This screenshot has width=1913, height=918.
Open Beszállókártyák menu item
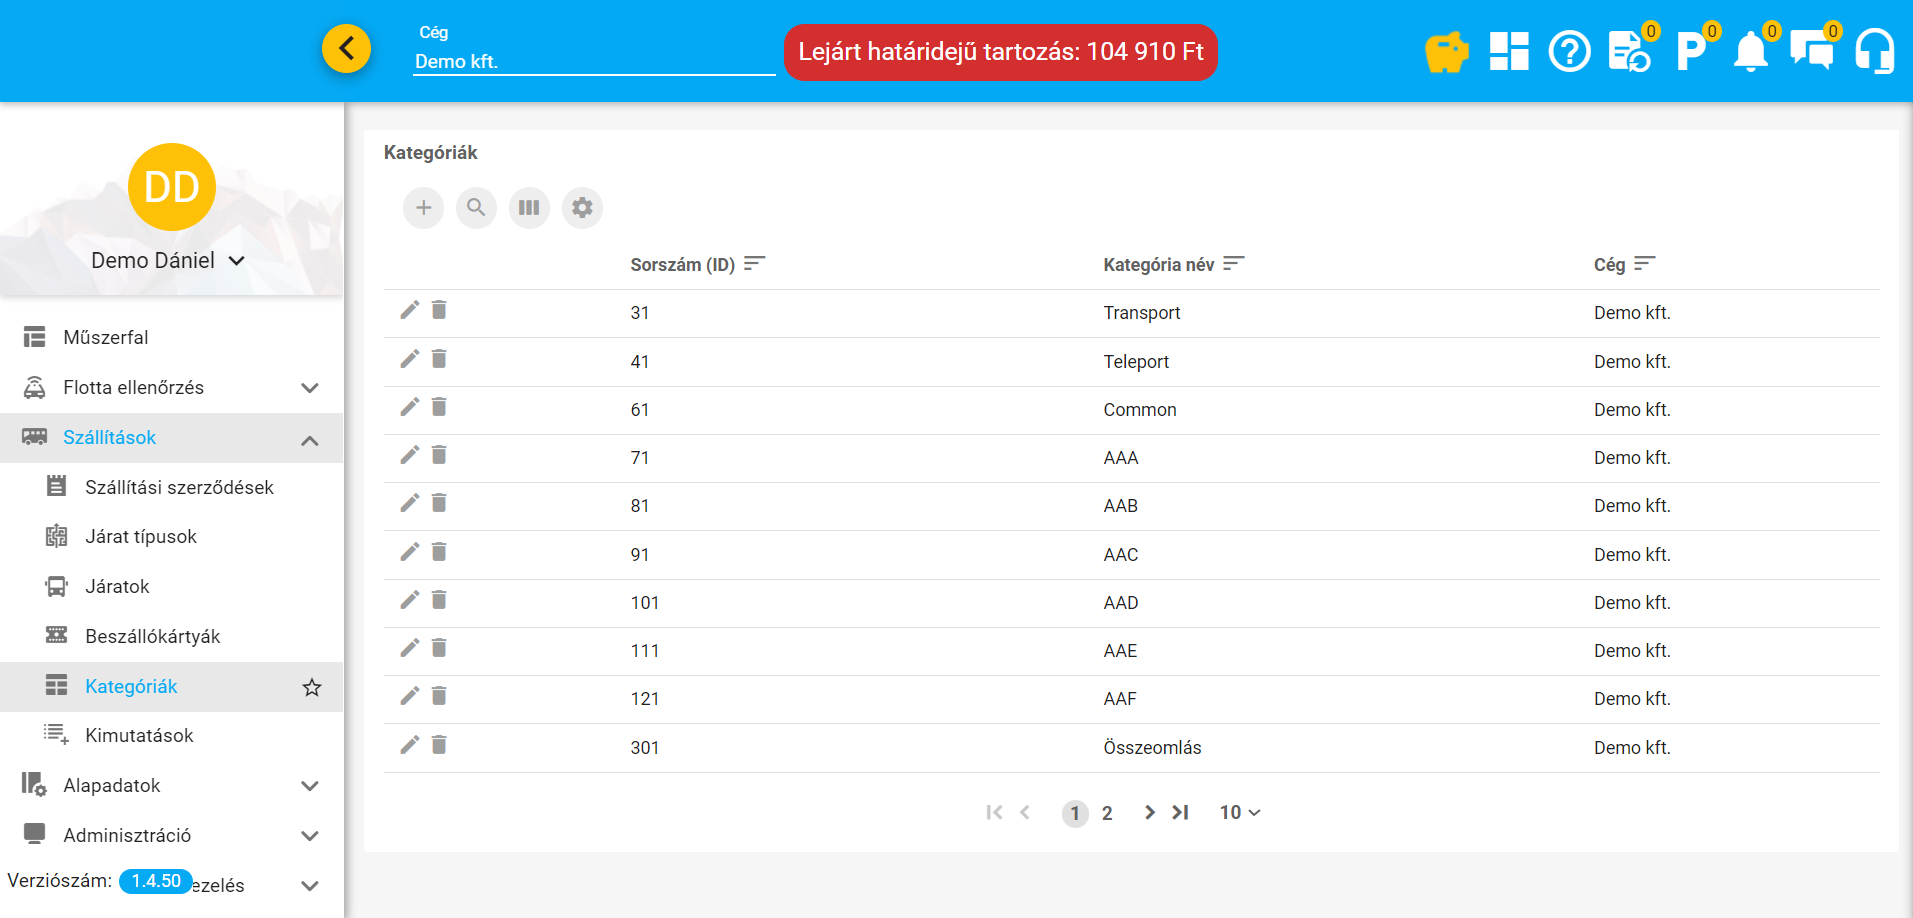pyautogui.click(x=152, y=637)
